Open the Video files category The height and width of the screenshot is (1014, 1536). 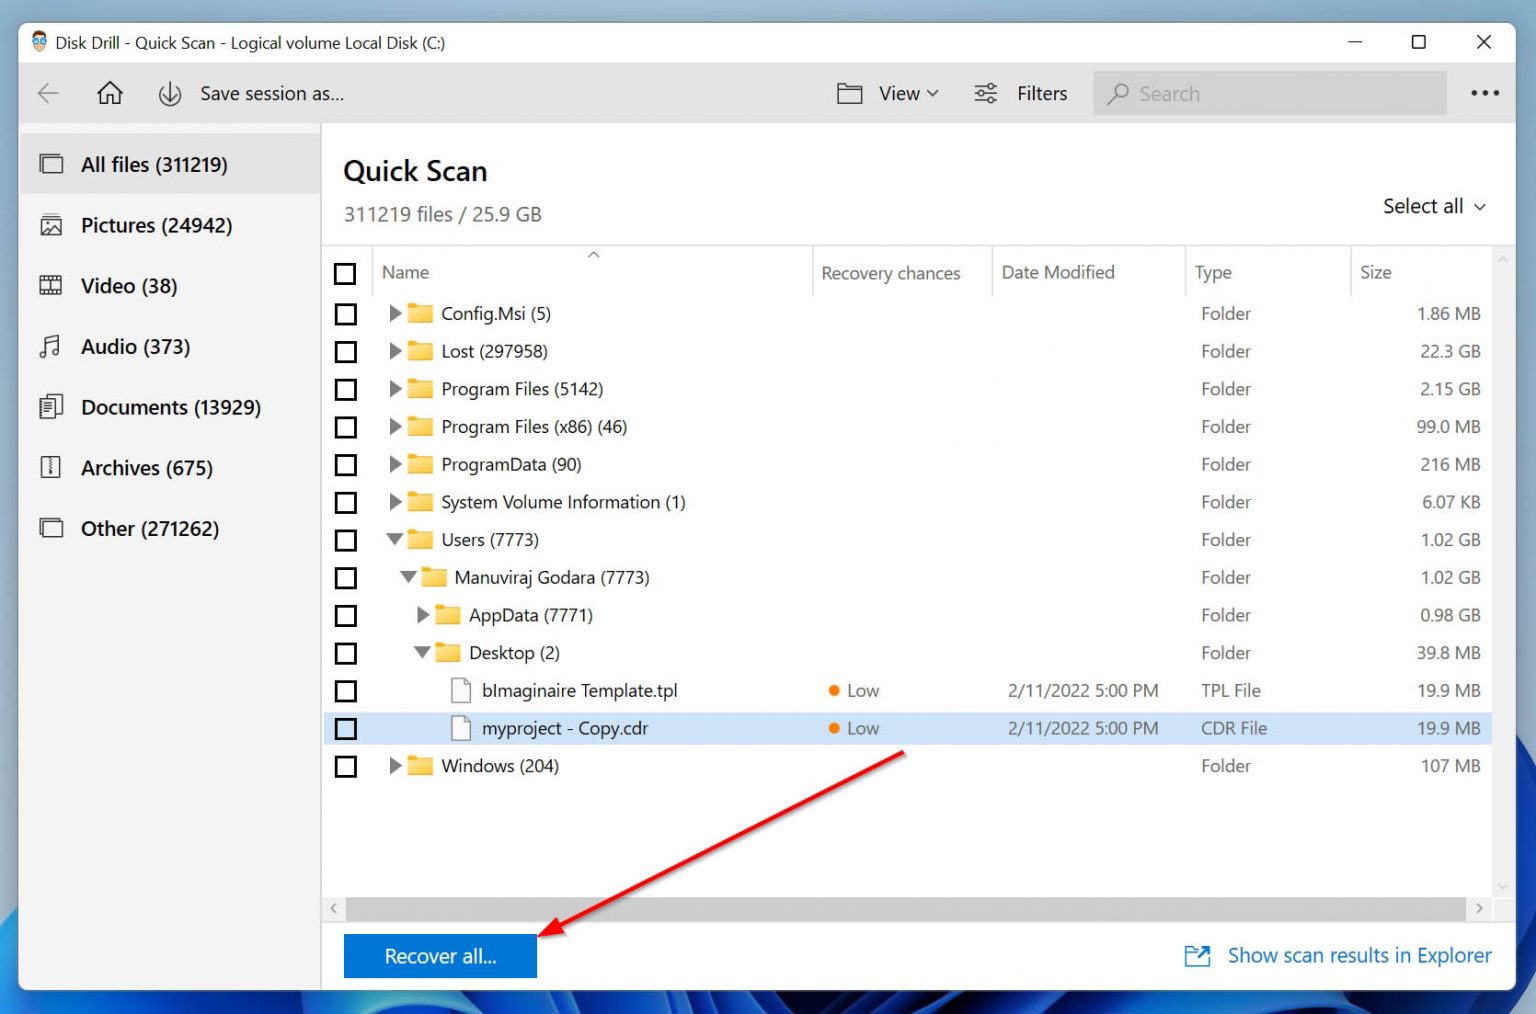(128, 285)
